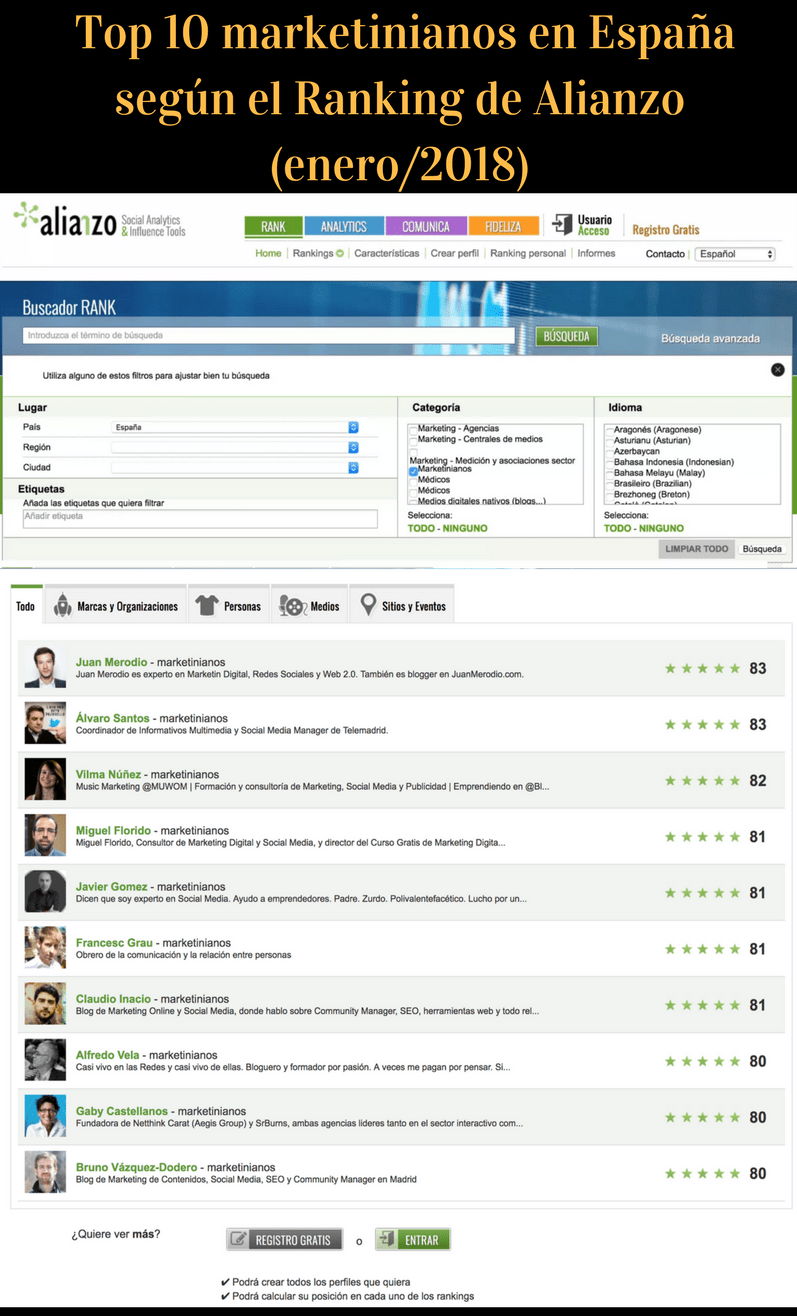797x1316 pixels.
Task: Open the Español site language selector
Action: click(735, 254)
